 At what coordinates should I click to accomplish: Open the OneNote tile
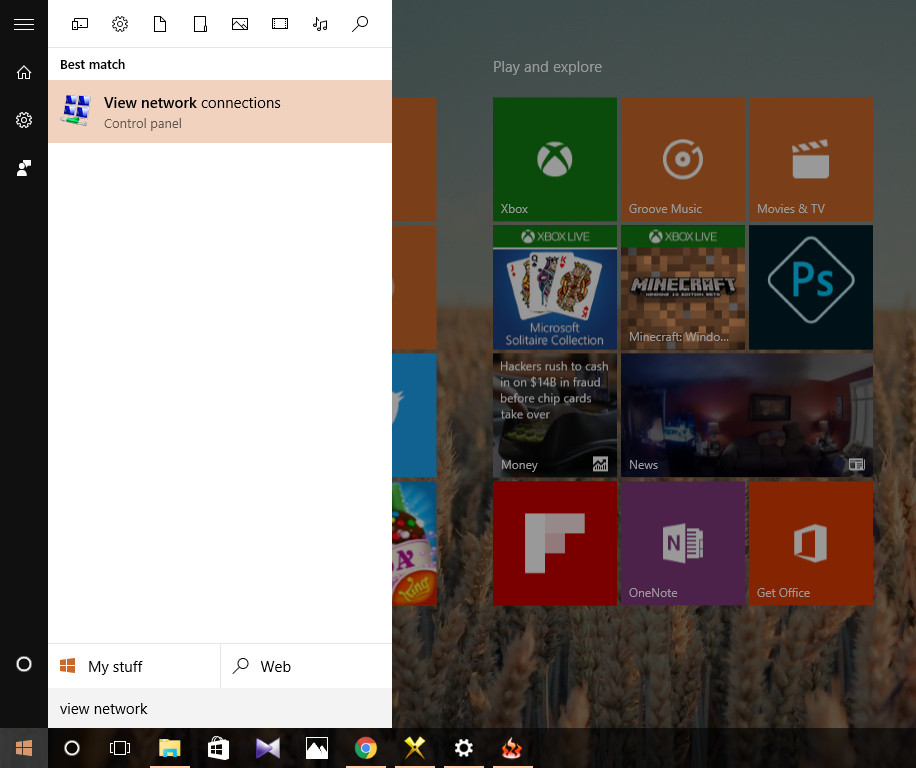[683, 543]
